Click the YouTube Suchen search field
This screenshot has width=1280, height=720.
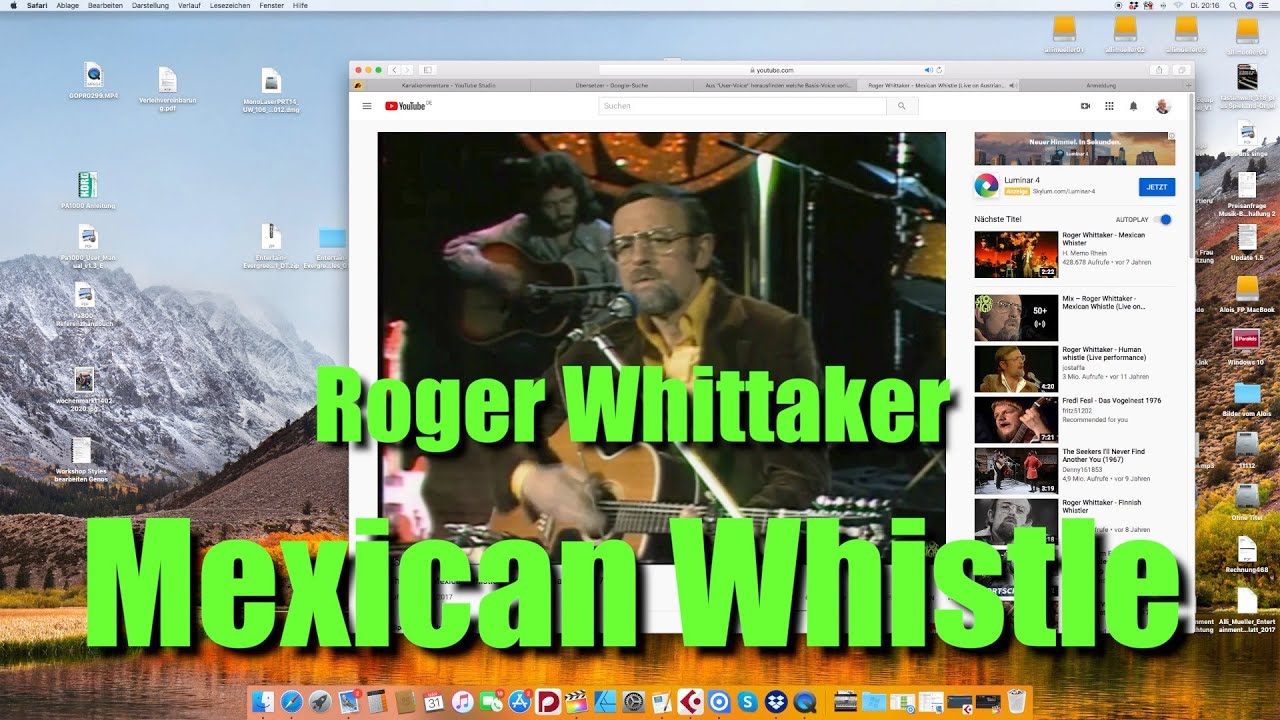pyautogui.click(x=742, y=106)
